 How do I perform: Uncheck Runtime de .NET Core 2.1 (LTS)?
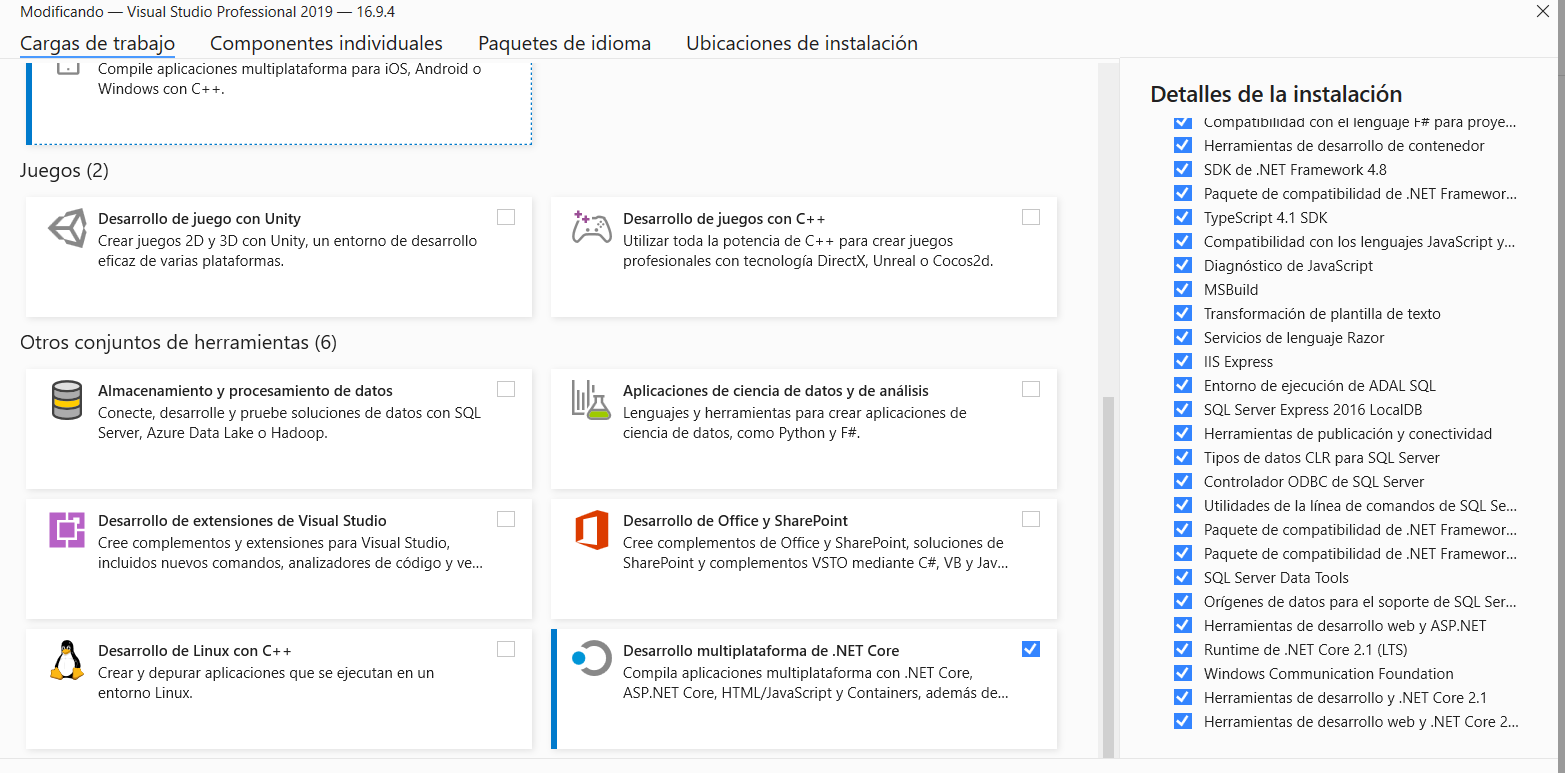(x=1183, y=650)
